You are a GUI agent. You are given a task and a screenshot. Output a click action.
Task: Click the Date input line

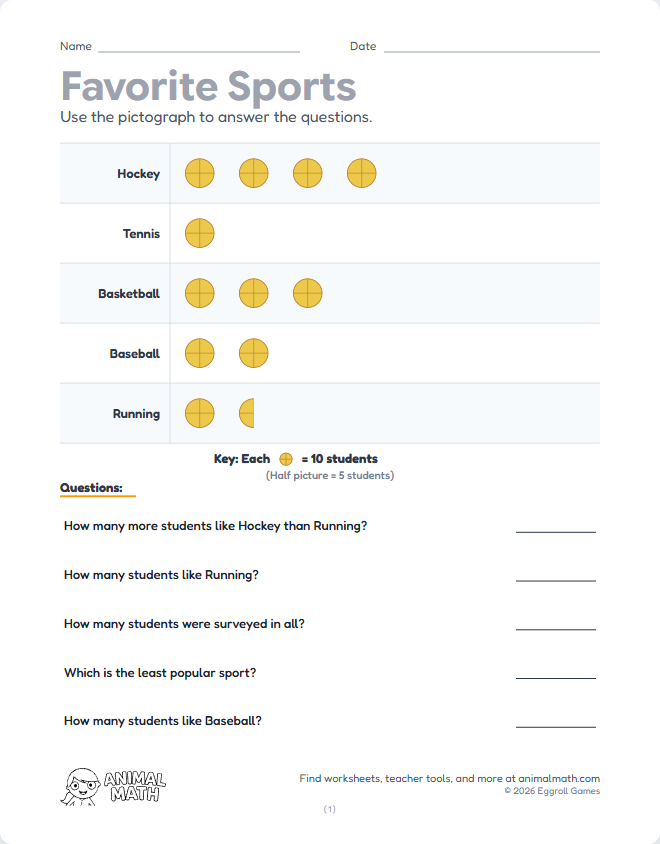491,48
